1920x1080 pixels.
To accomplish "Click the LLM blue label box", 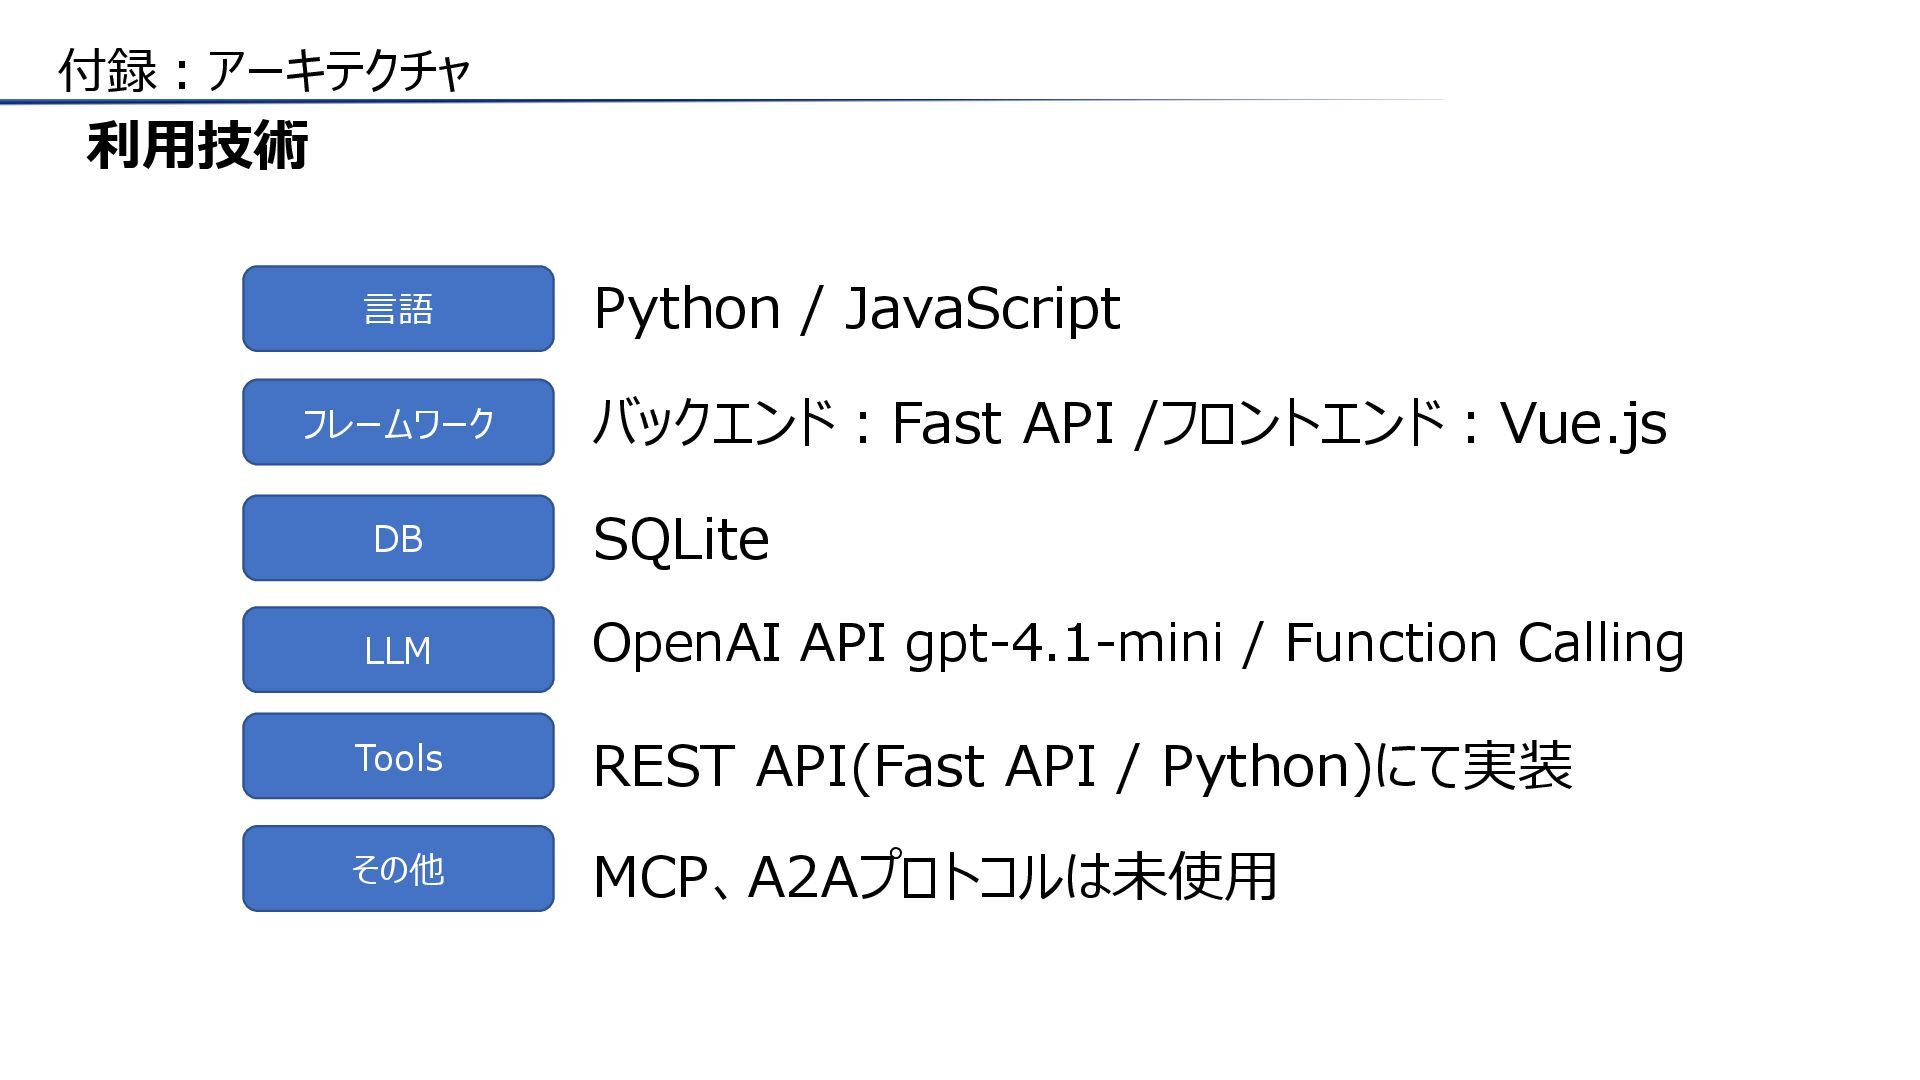I will 398,650.
